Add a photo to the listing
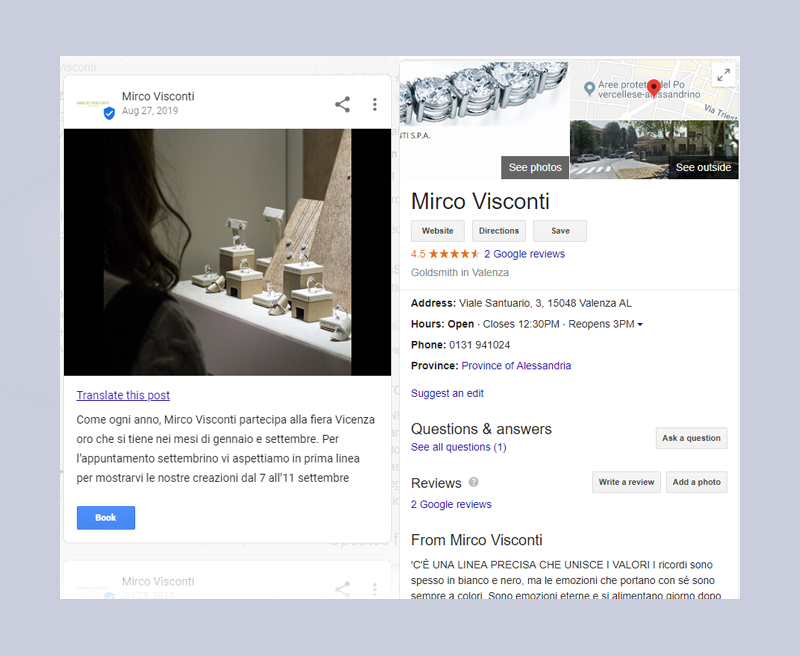 click(696, 482)
